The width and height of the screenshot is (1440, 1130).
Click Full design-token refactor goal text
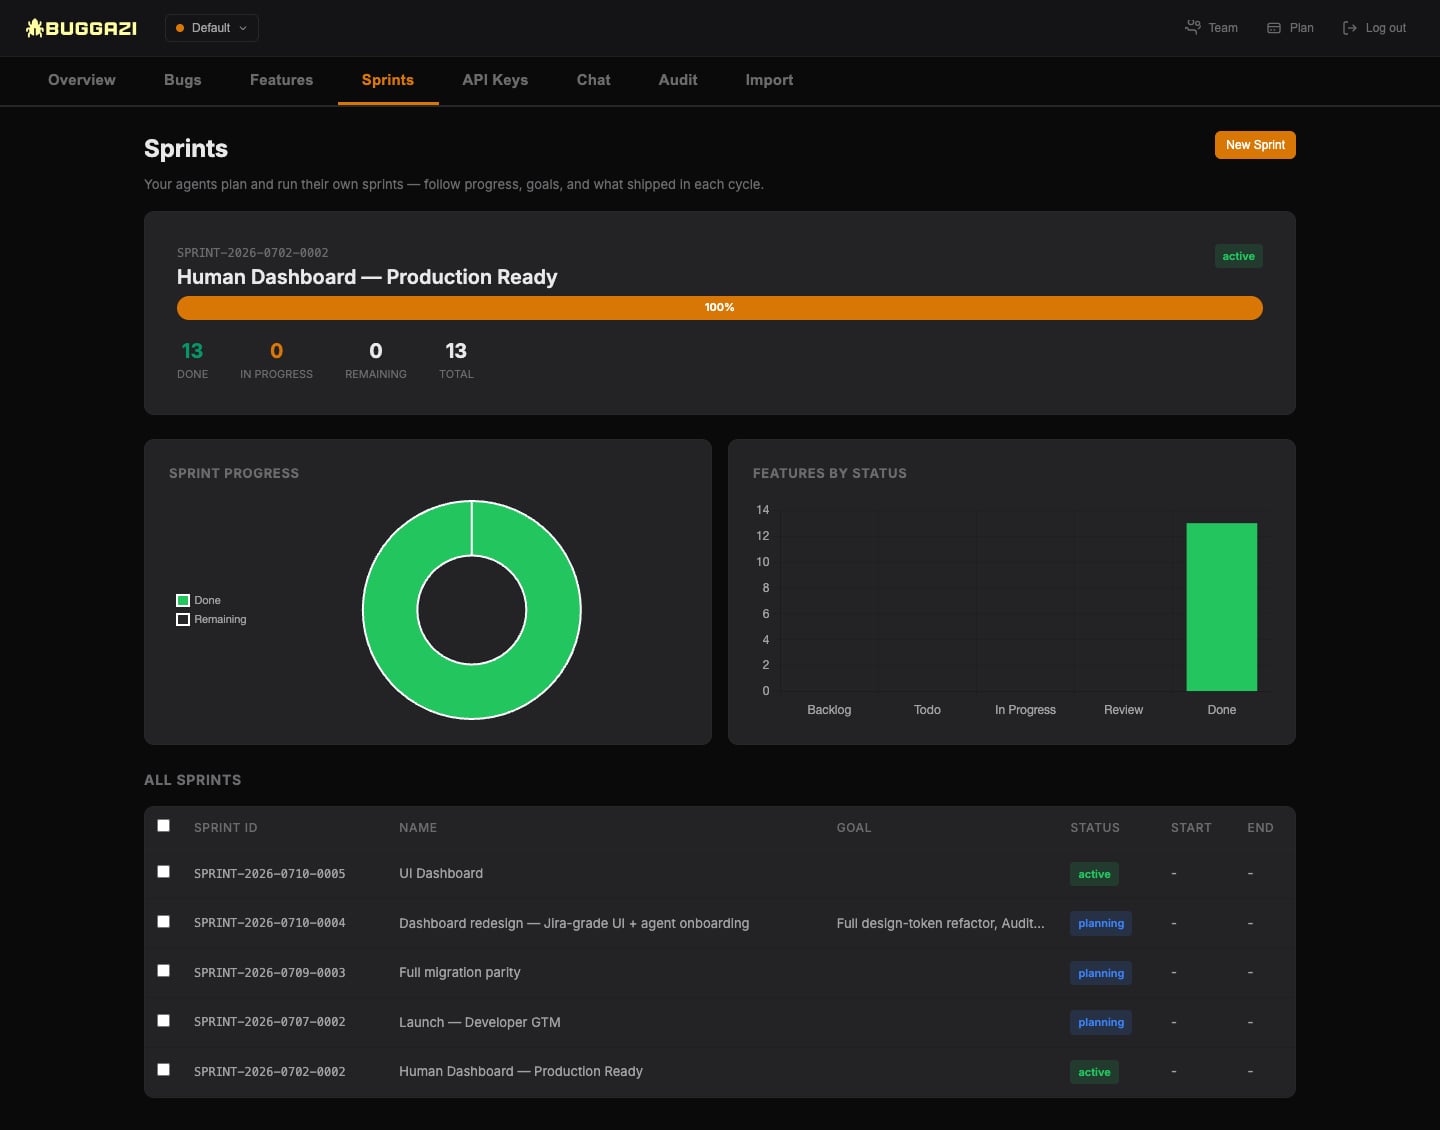(x=941, y=924)
